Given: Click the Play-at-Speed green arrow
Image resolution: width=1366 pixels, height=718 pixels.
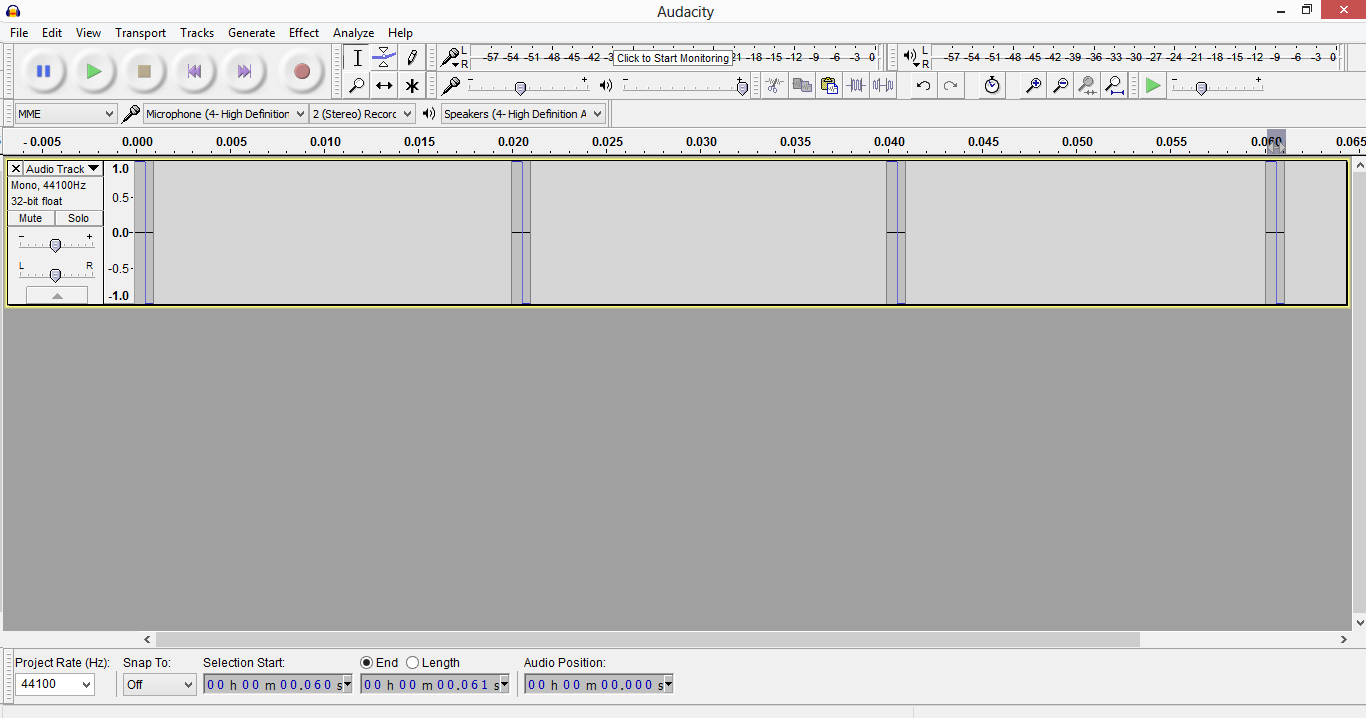Looking at the screenshot, I should (1154, 86).
